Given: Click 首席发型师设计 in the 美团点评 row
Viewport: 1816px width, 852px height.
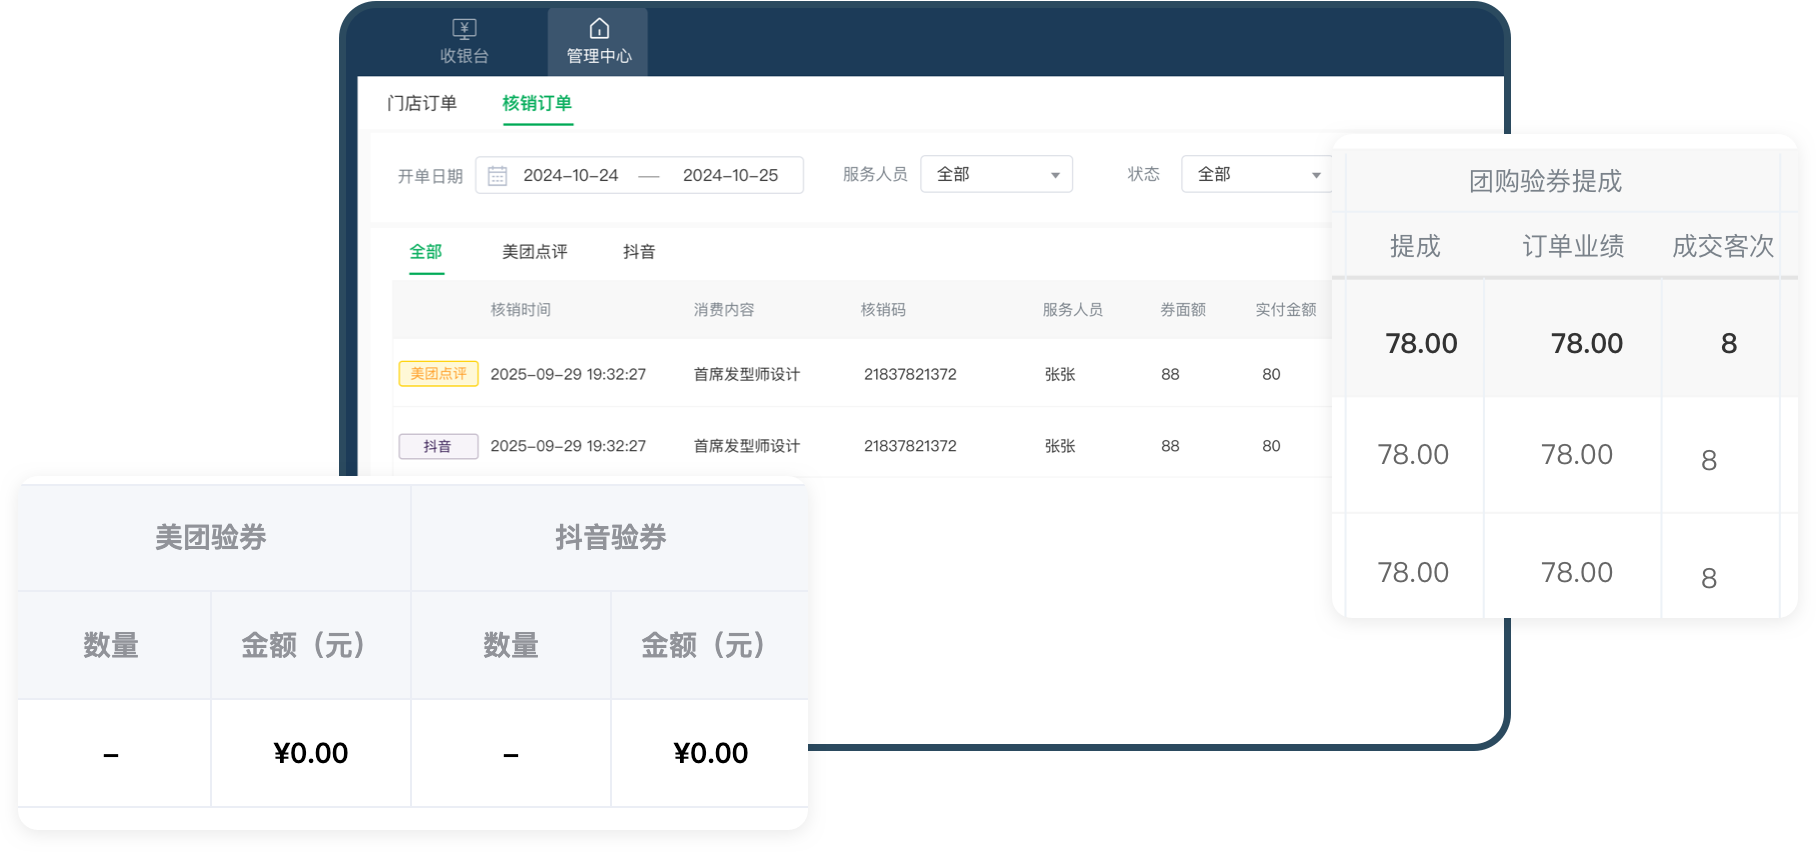Looking at the screenshot, I should [x=747, y=374].
